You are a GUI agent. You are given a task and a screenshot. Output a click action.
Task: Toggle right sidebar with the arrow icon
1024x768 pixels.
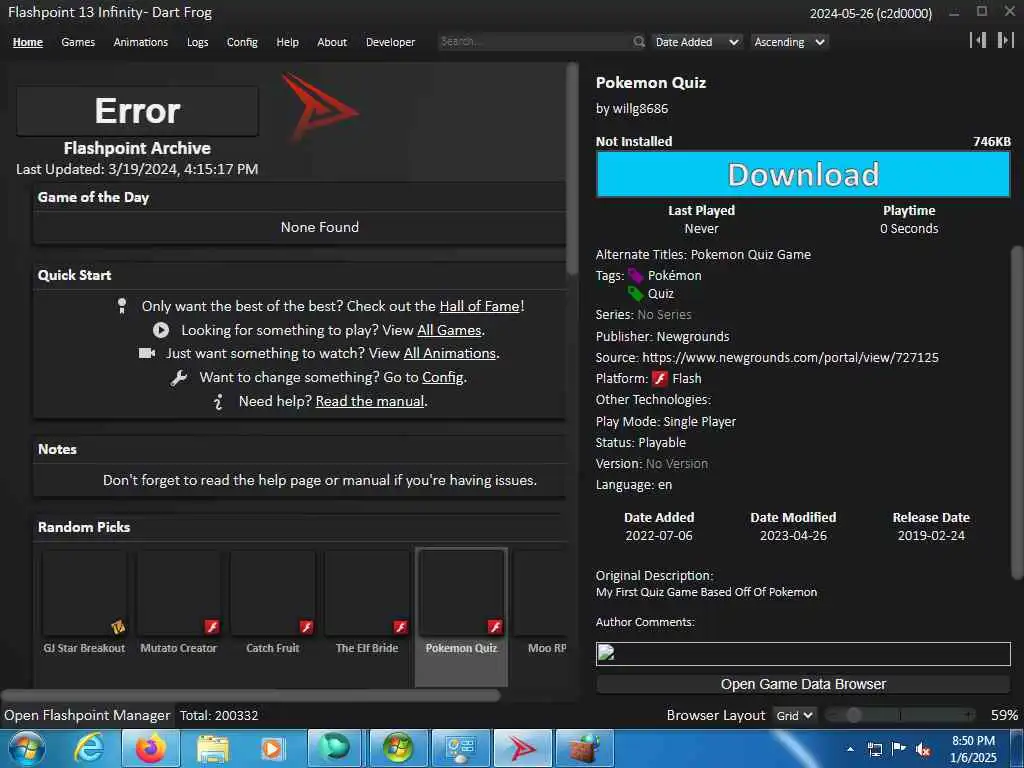point(1005,40)
